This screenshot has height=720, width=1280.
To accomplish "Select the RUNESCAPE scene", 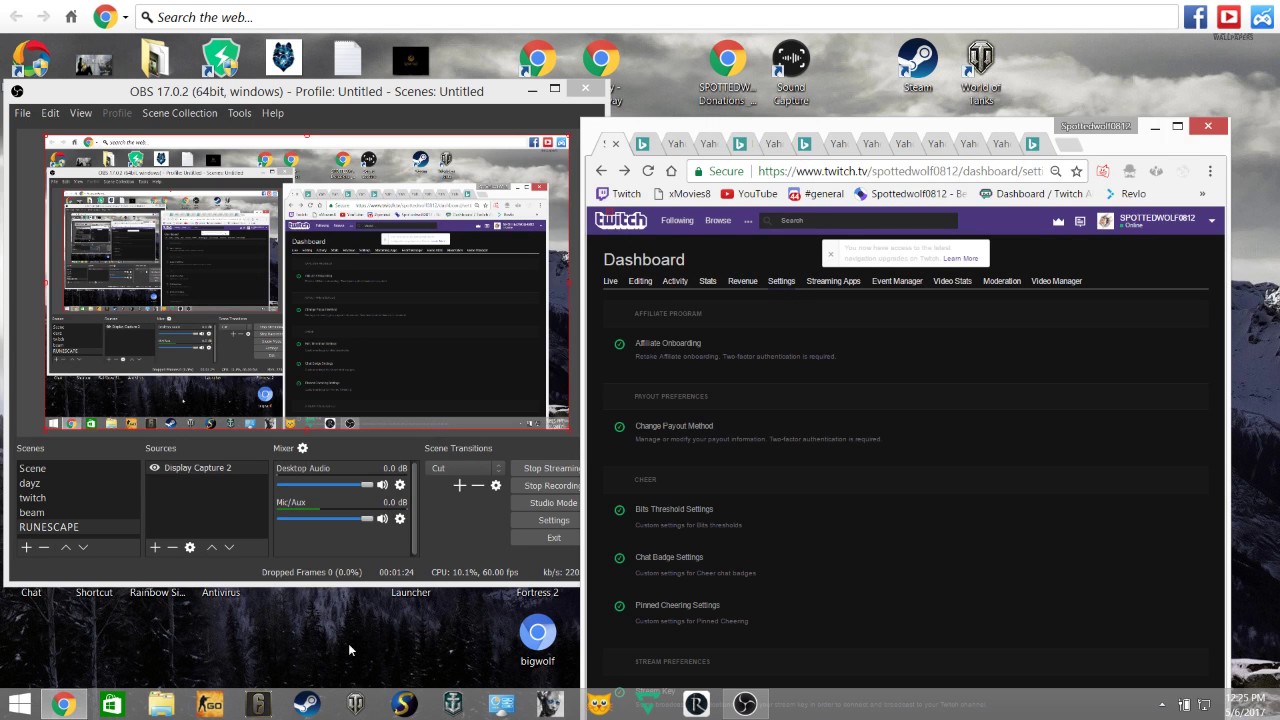I will pos(78,527).
